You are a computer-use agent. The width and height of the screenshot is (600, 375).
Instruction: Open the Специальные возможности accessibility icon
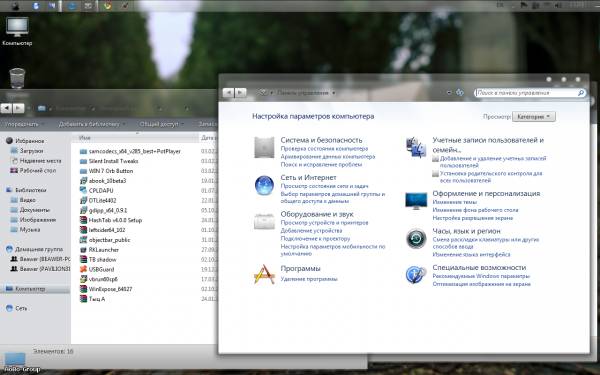pyautogui.click(x=416, y=274)
